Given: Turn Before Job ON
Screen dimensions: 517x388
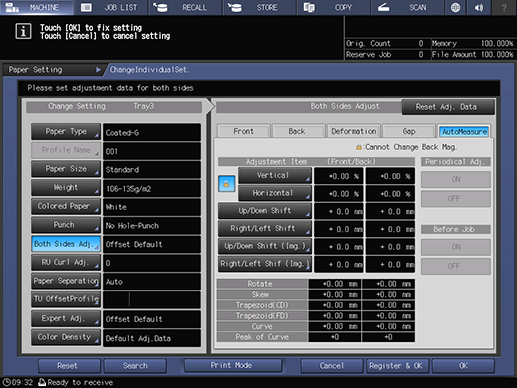Looking at the screenshot, I should point(456,247).
